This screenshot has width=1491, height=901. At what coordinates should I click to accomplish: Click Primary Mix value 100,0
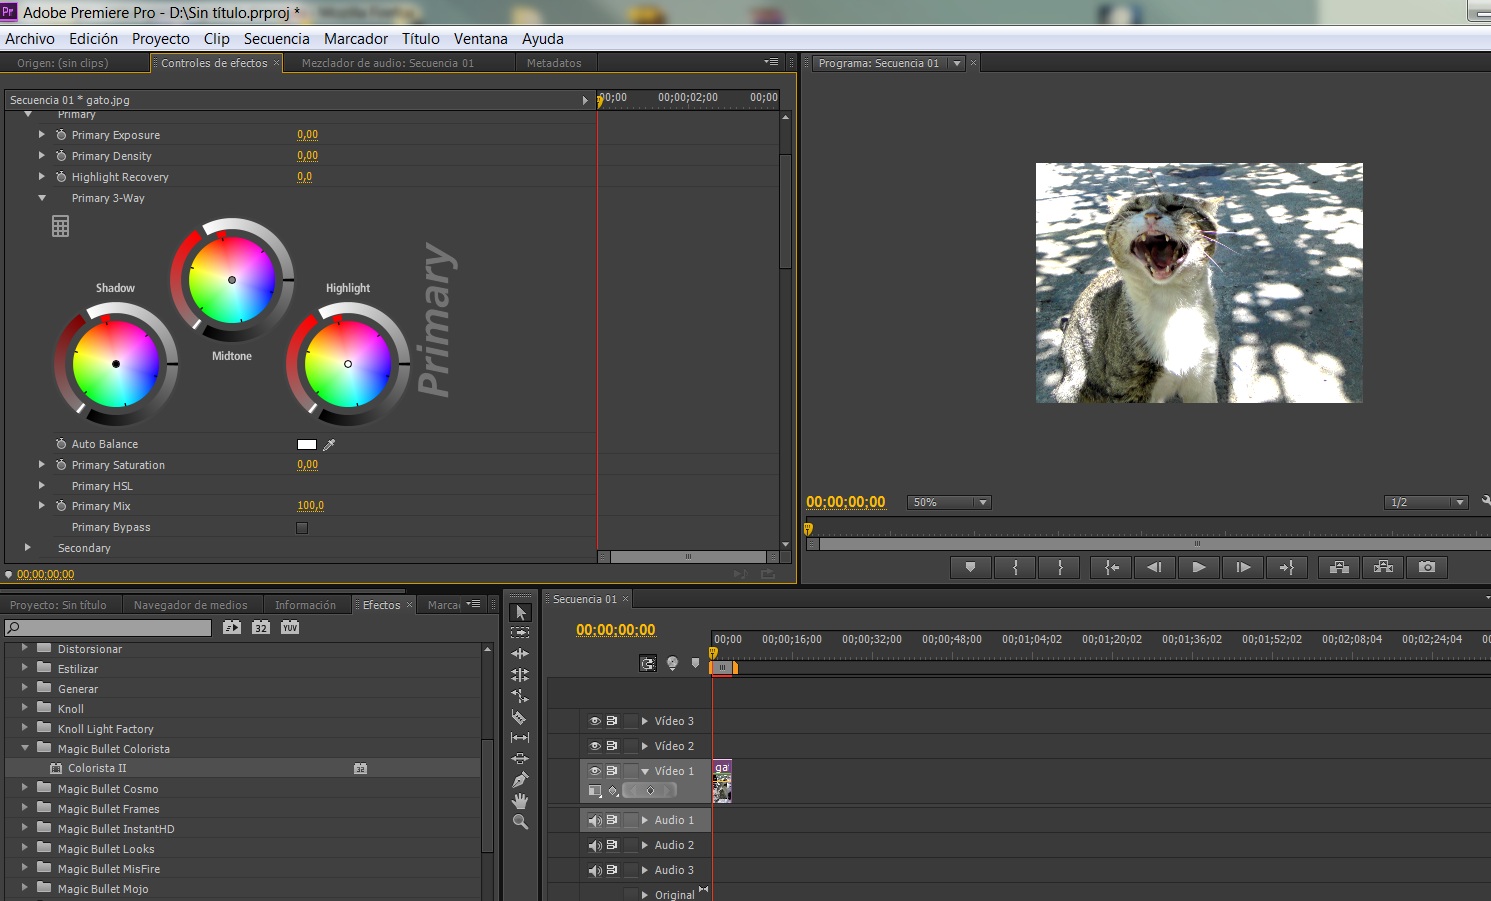pos(310,506)
